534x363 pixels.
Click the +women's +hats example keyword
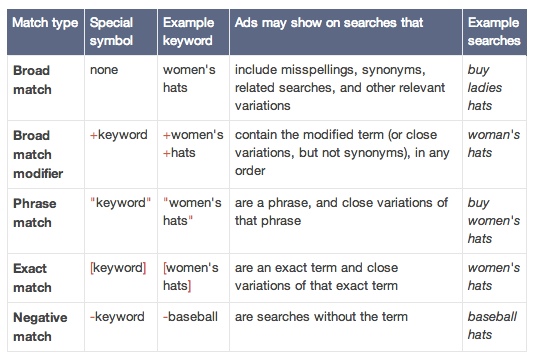point(193,144)
